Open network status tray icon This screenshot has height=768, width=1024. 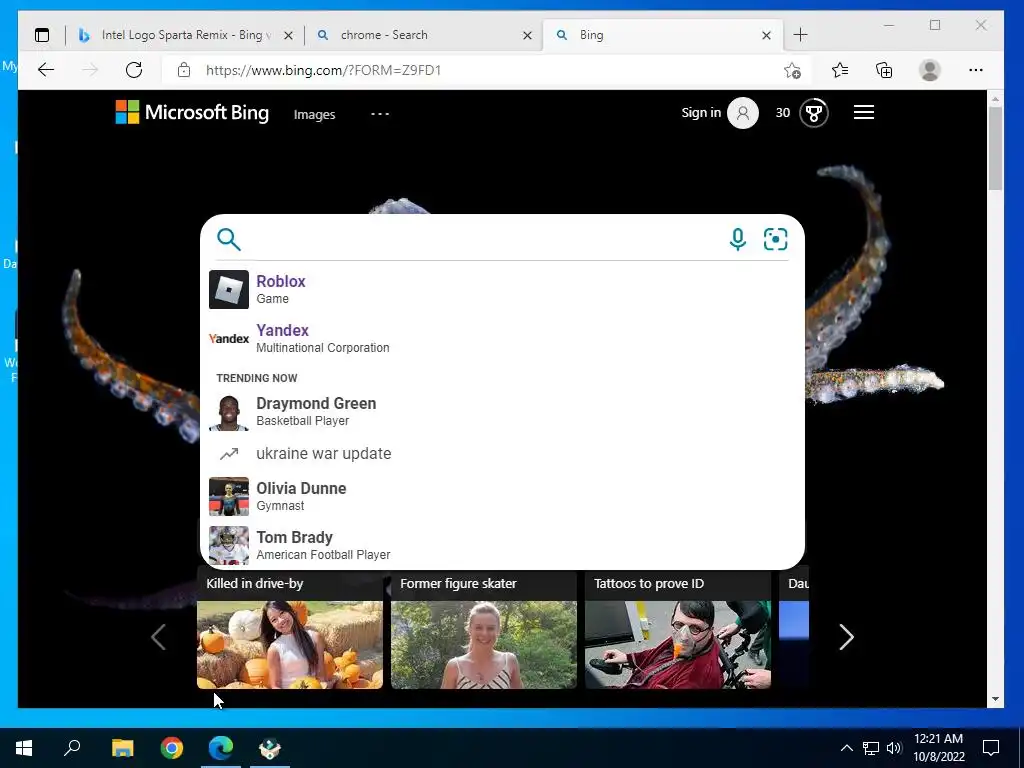pos(871,748)
